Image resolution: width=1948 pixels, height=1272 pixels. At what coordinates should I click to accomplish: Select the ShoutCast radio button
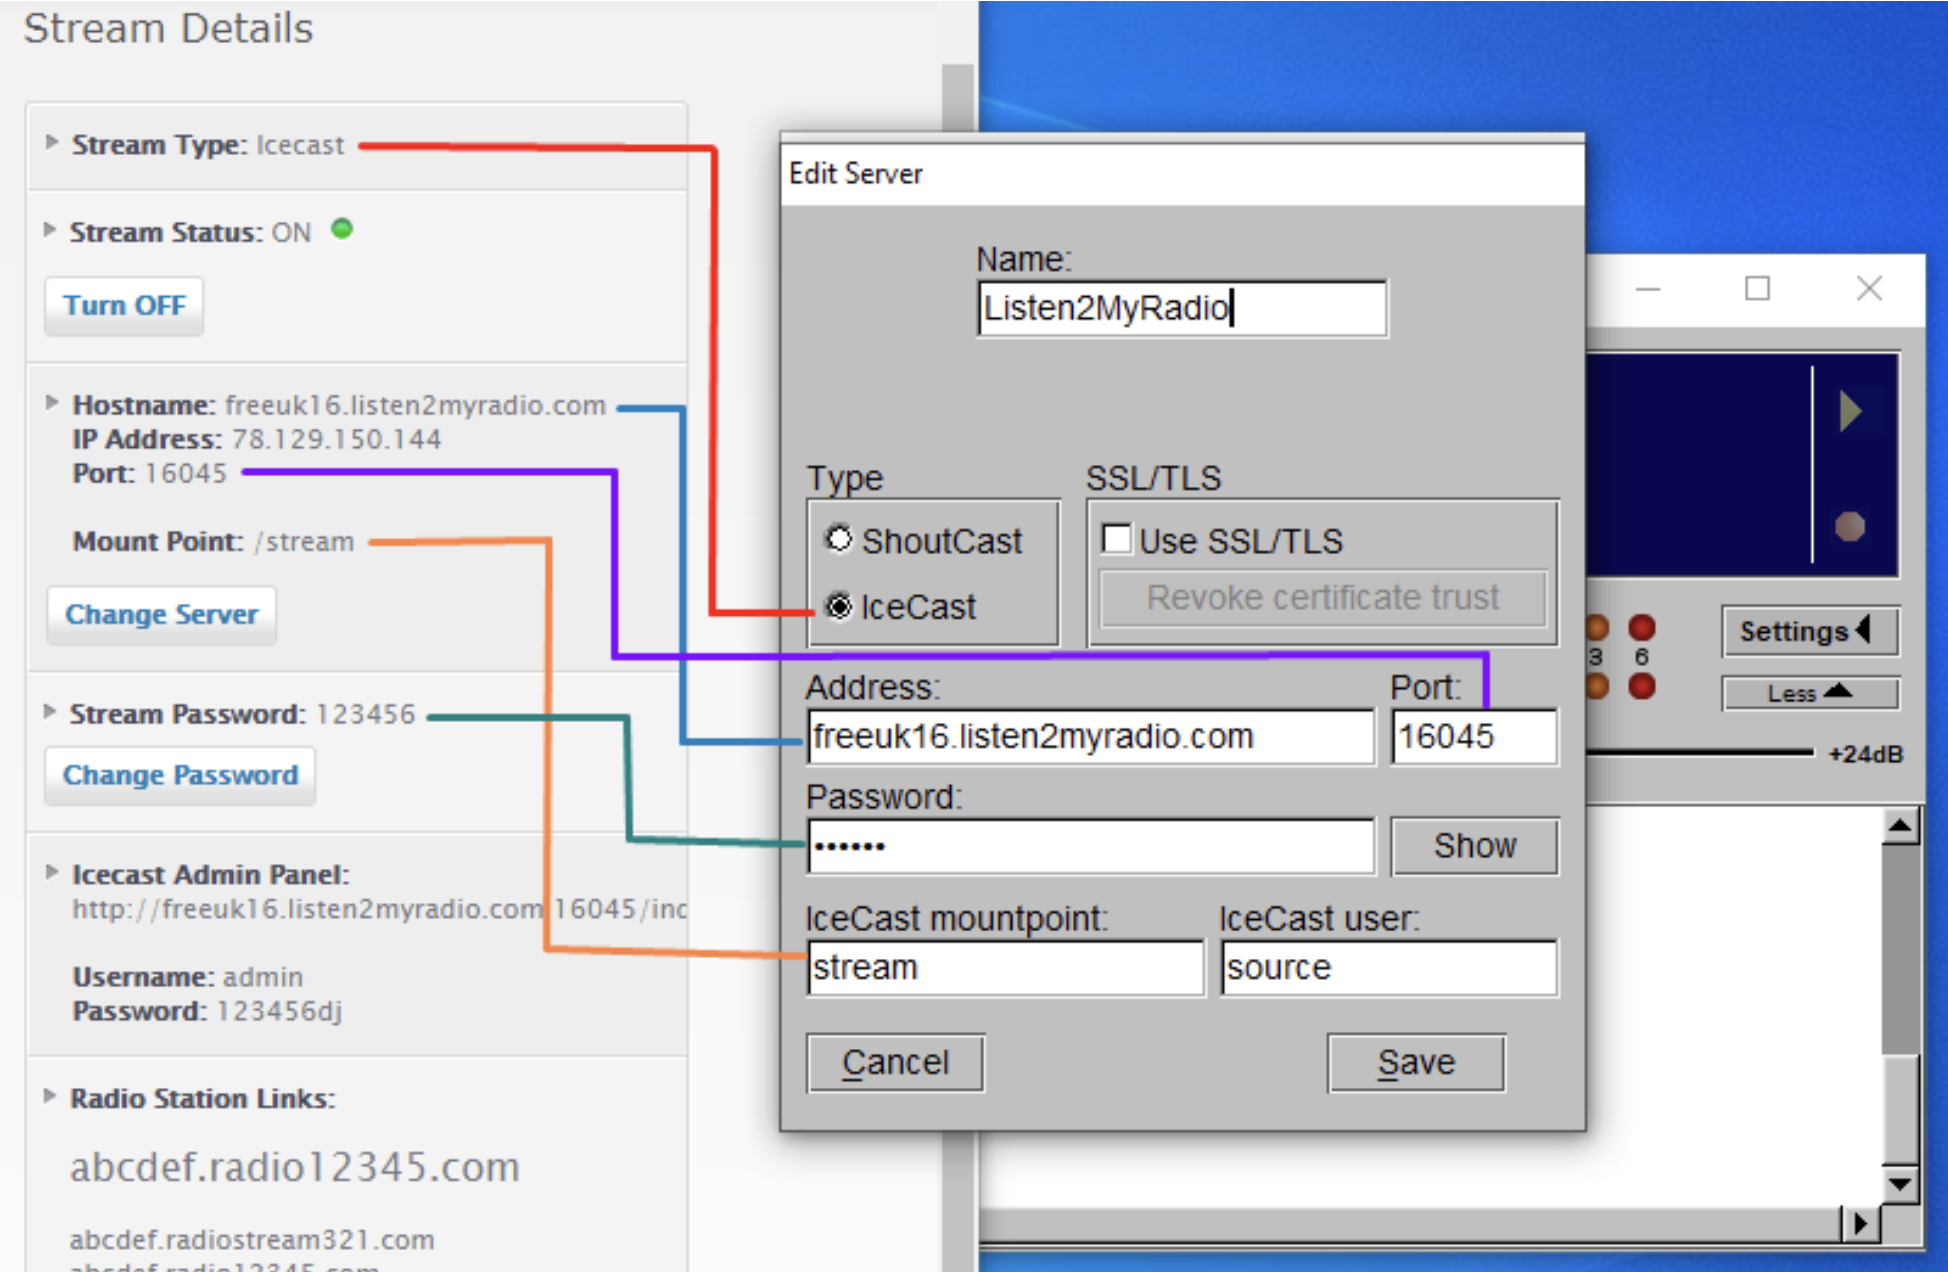click(x=838, y=539)
